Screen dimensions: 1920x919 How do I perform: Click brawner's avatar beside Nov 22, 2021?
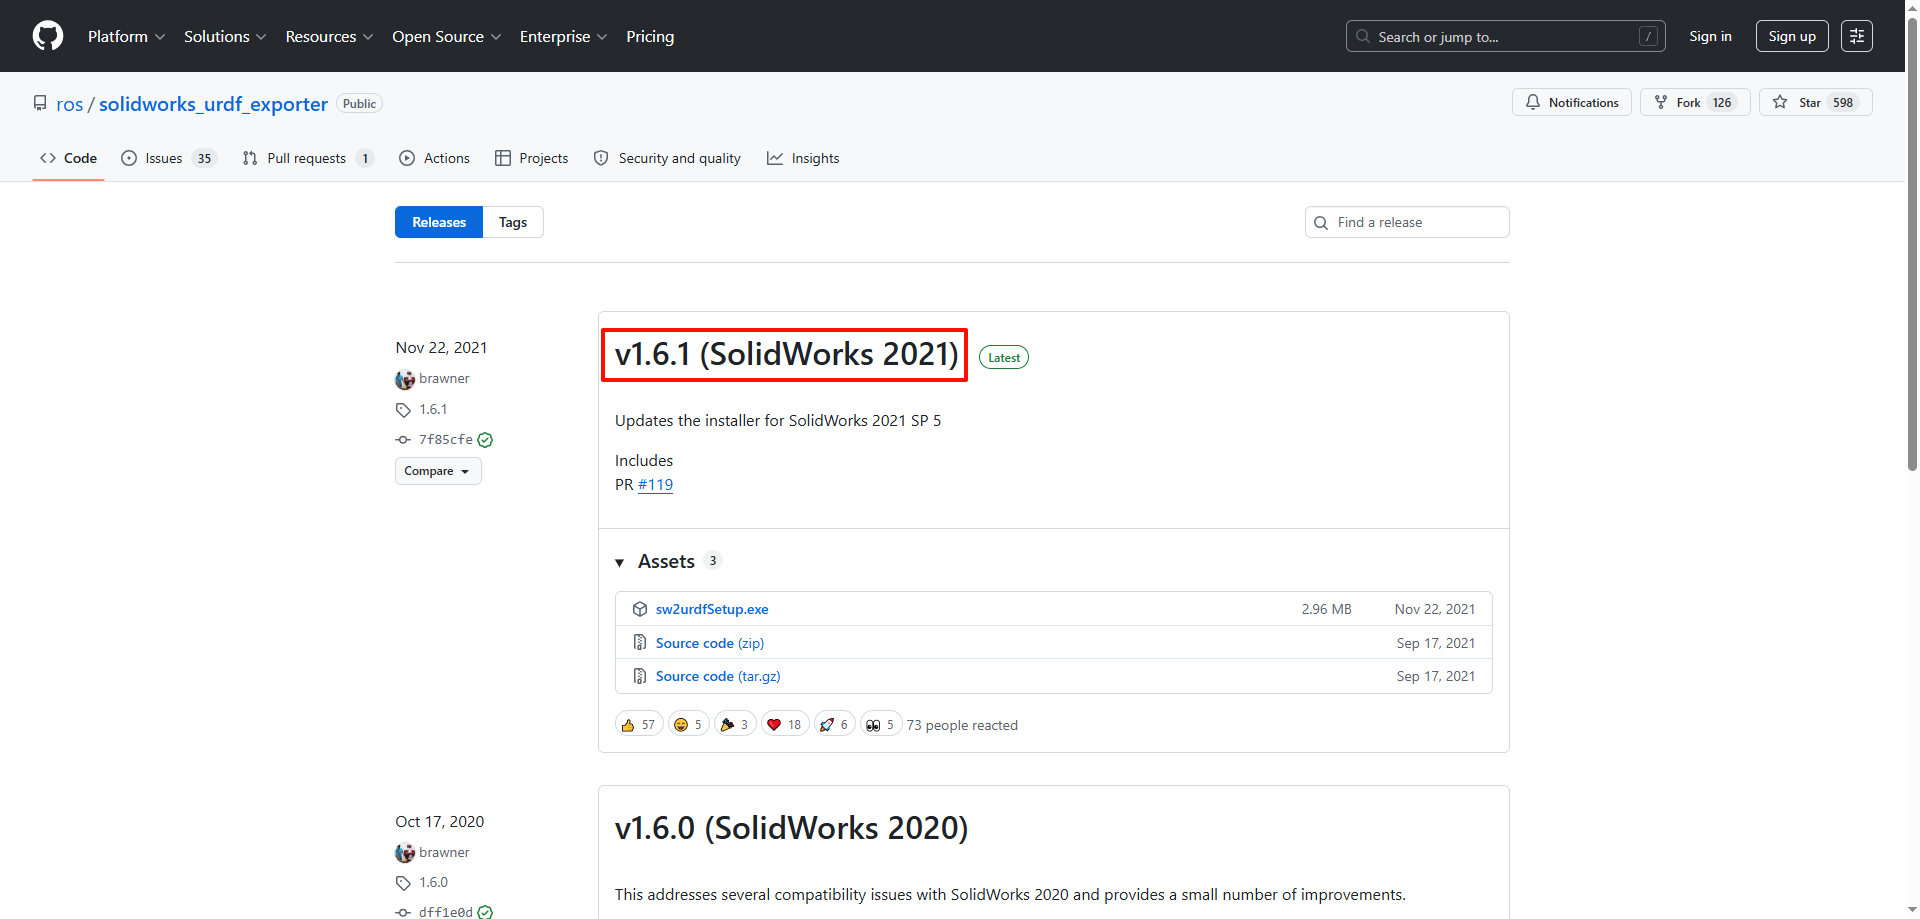pyautogui.click(x=405, y=379)
